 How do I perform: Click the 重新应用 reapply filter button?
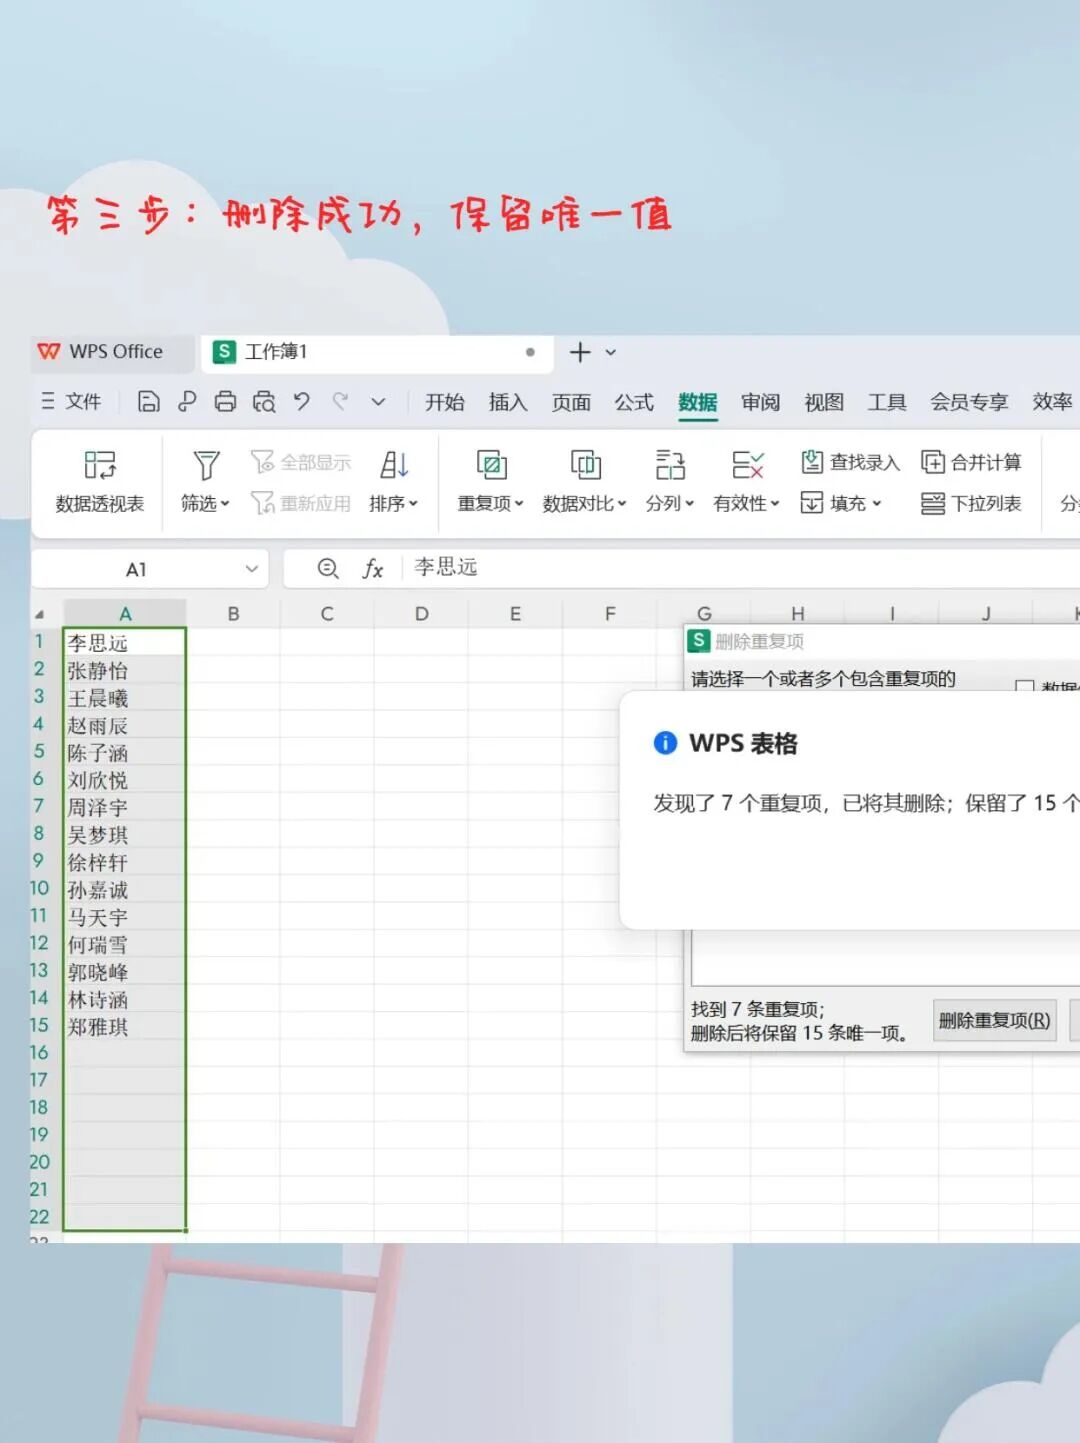point(301,503)
